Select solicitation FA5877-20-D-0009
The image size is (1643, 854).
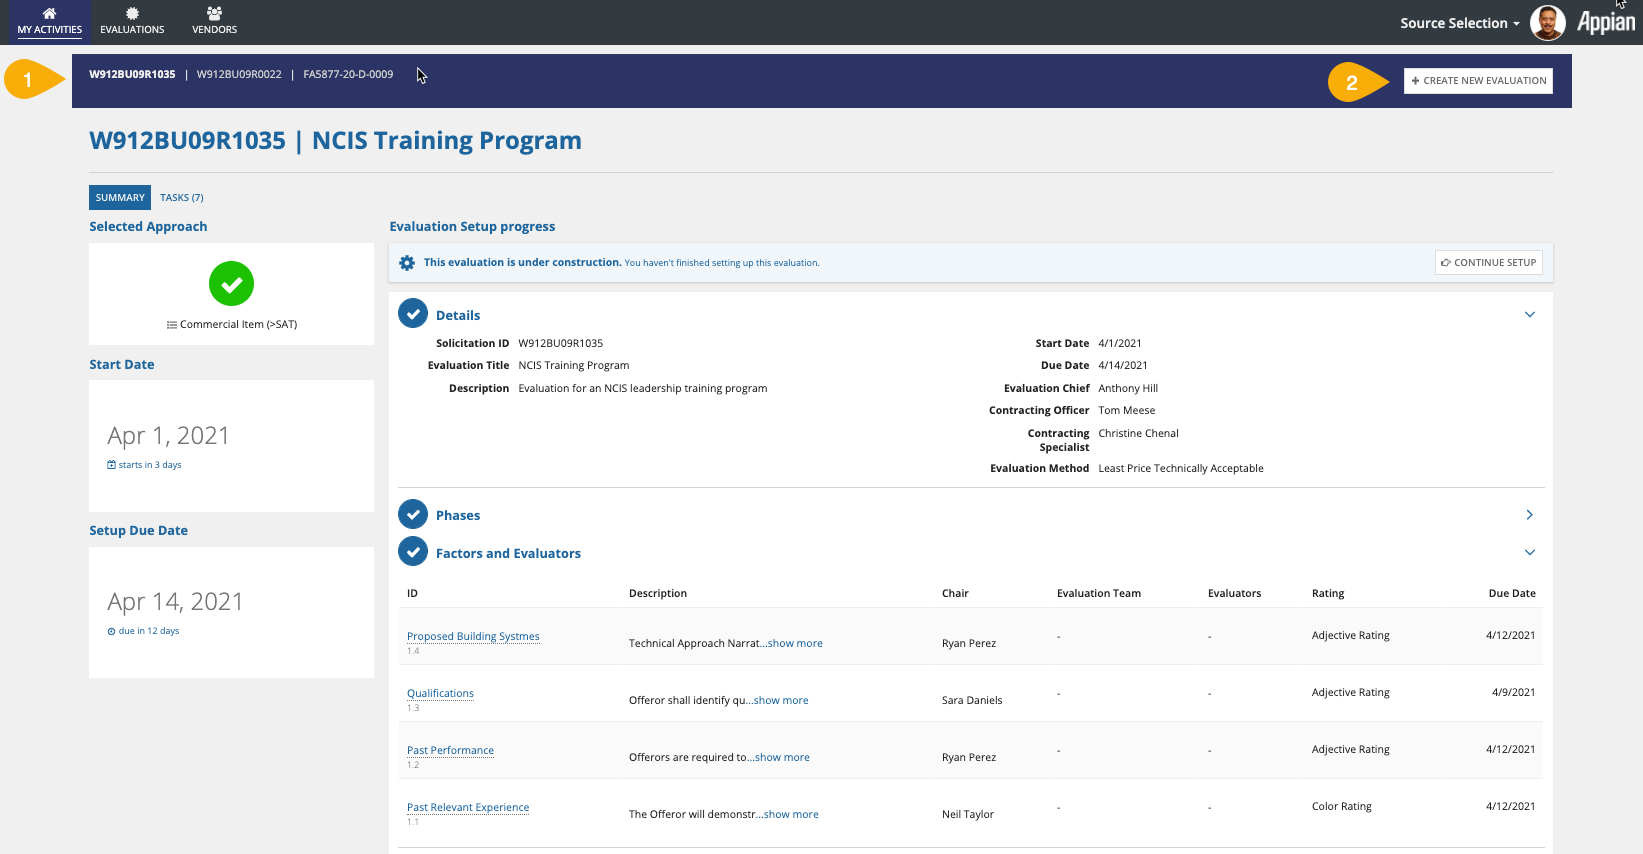point(348,74)
